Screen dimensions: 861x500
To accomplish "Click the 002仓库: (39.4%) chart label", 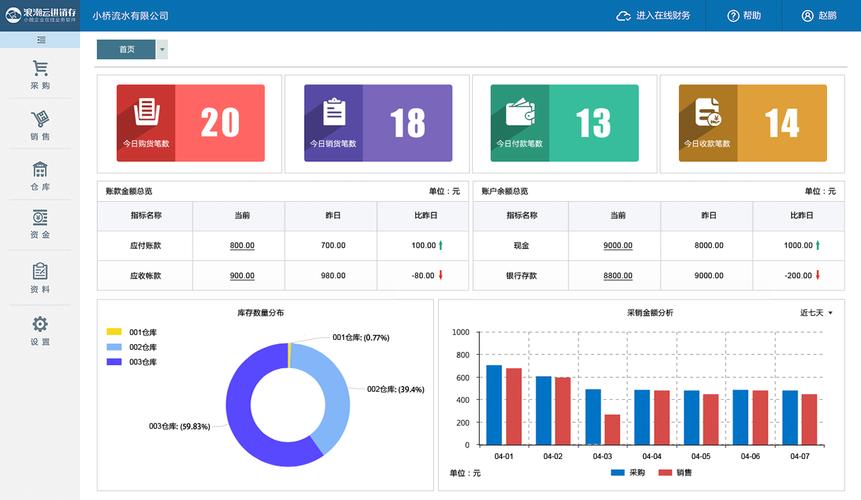I will tap(395, 389).
